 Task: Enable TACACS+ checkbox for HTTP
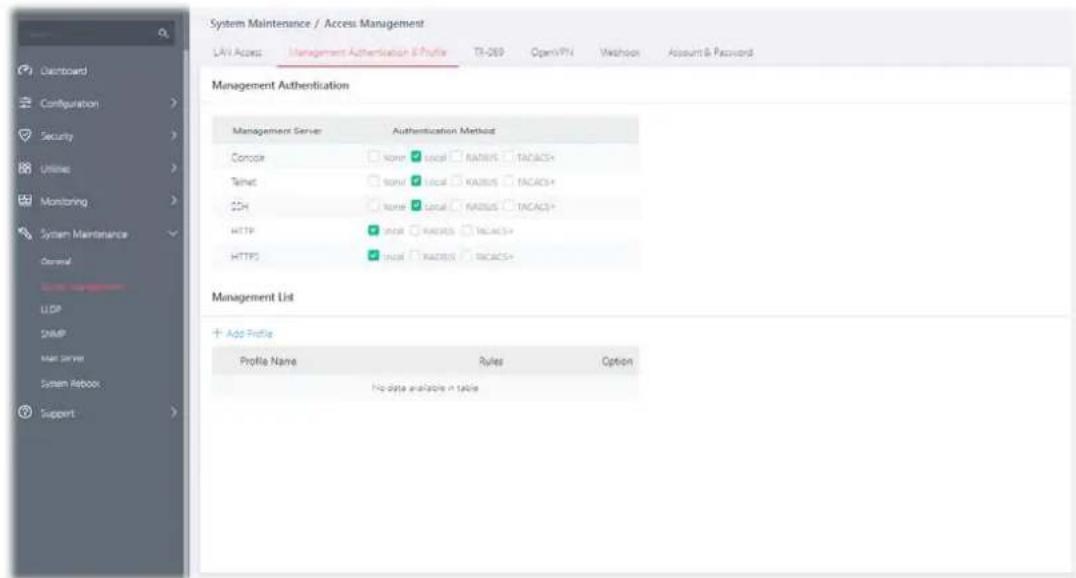[467, 230]
